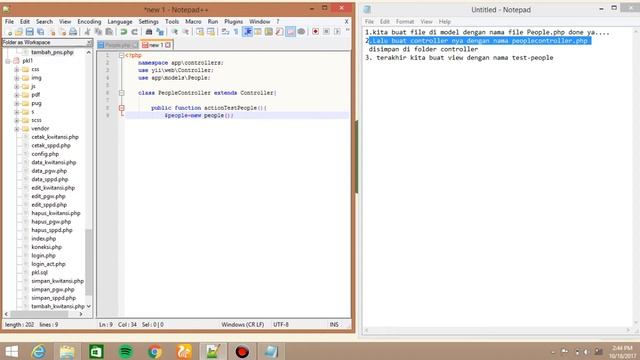Click the New file icon in Notepad++ toolbar
The image size is (640, 360).
[x=9, y=32]
